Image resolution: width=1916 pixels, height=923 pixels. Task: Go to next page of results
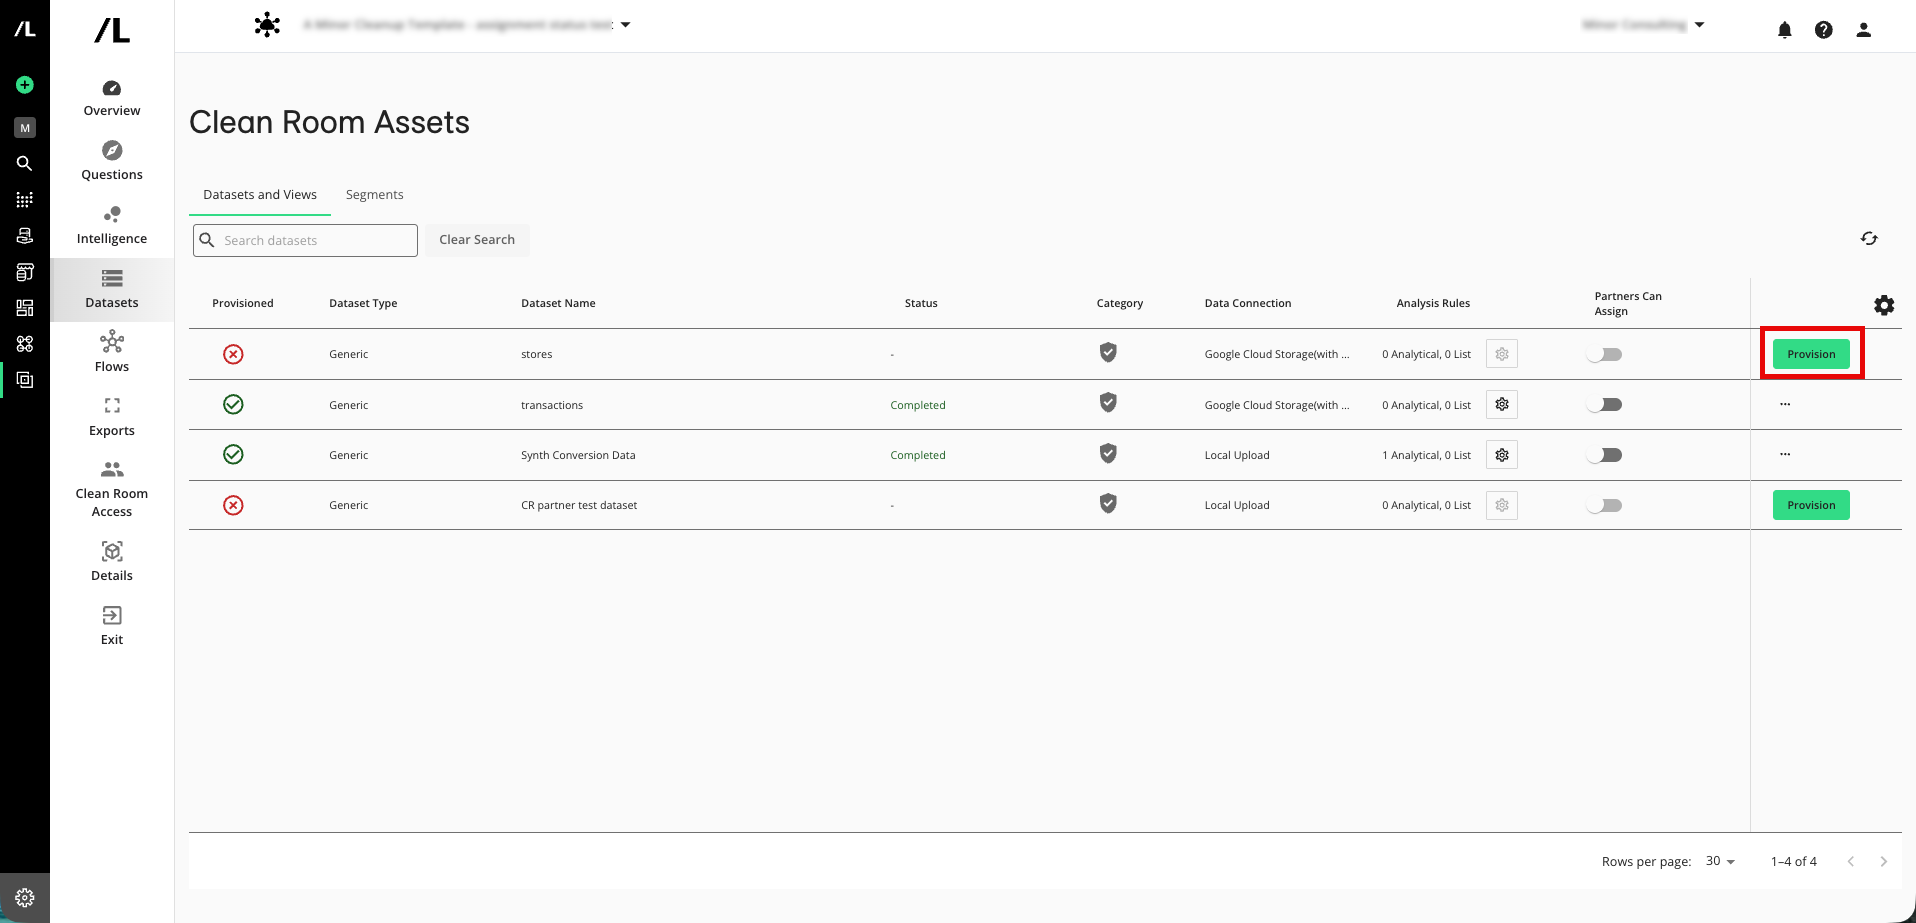coord(1884,861)
